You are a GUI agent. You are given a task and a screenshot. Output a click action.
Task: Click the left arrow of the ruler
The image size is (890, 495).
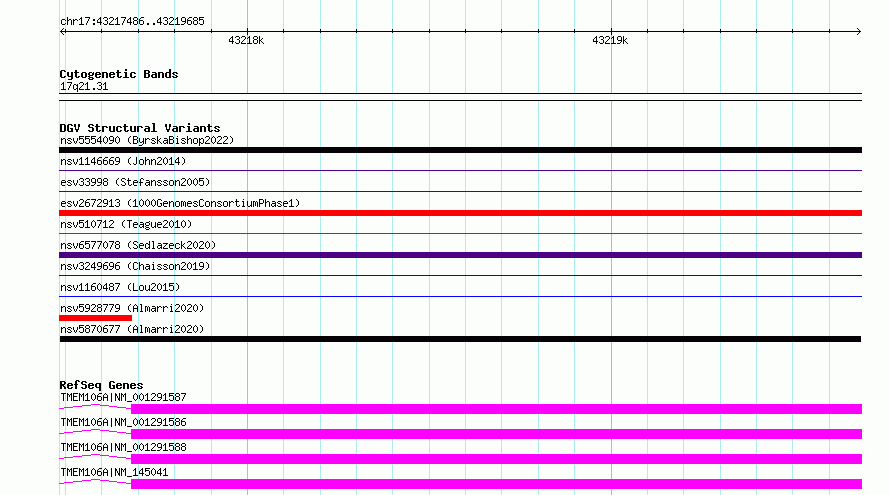click(x=62, y=31)
